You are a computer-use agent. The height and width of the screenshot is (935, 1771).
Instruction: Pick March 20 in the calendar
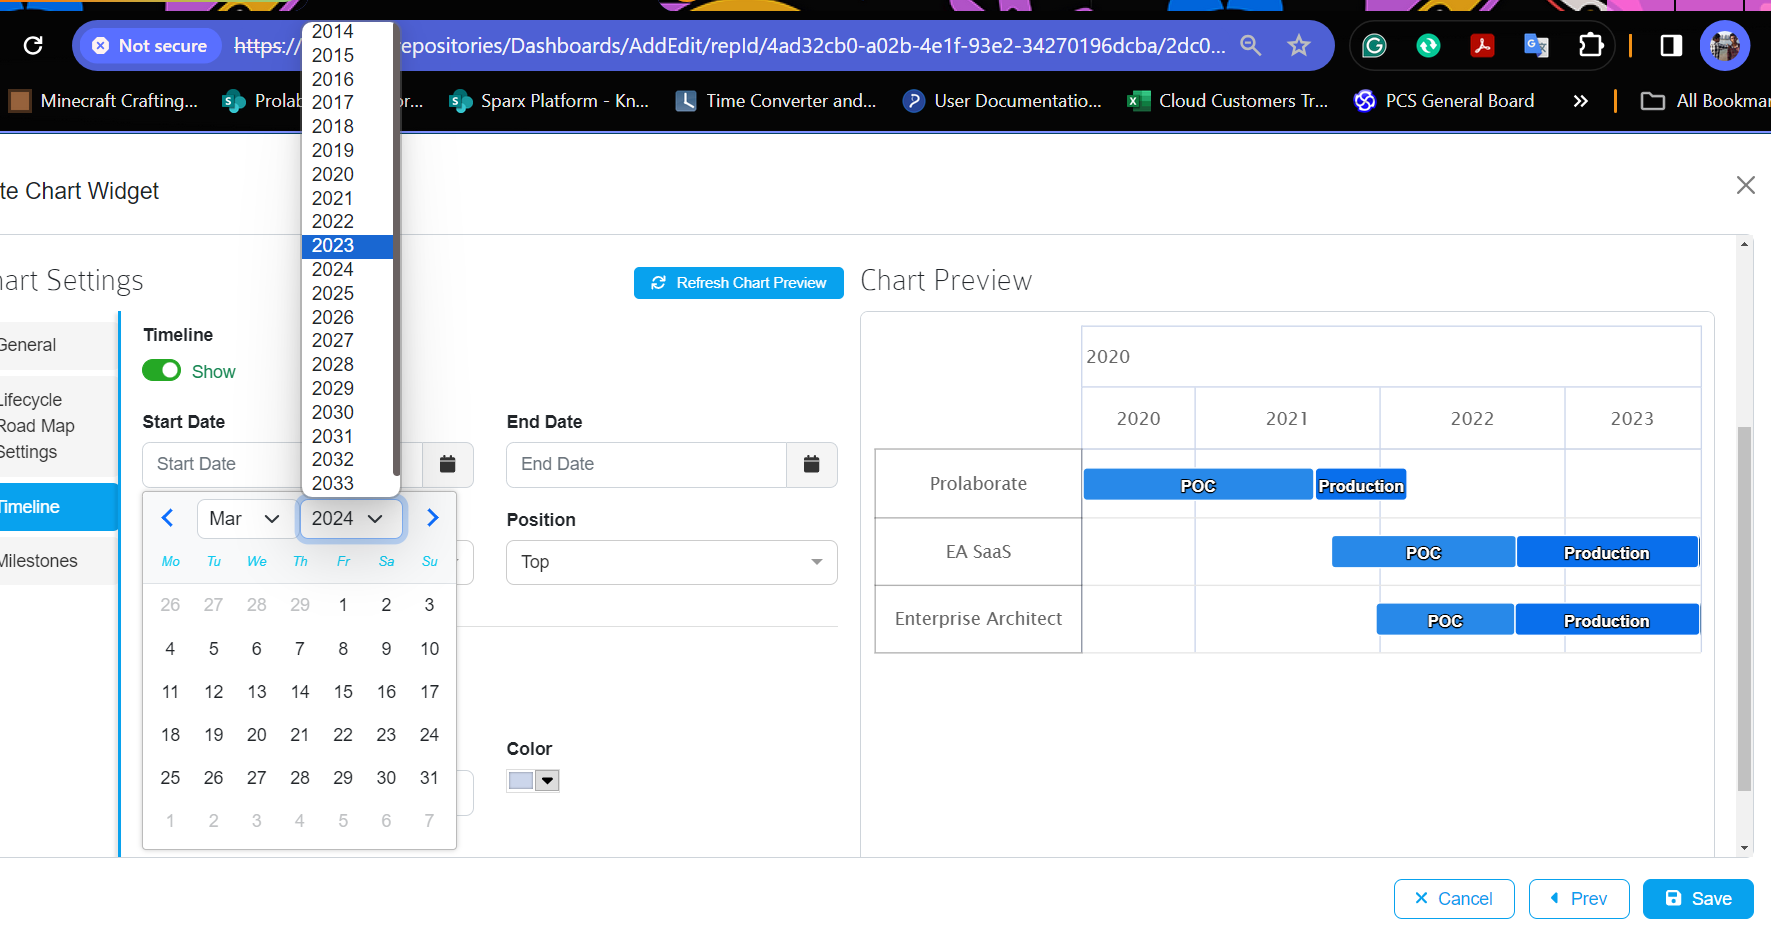pyautogui.click(x=257, y=735)
